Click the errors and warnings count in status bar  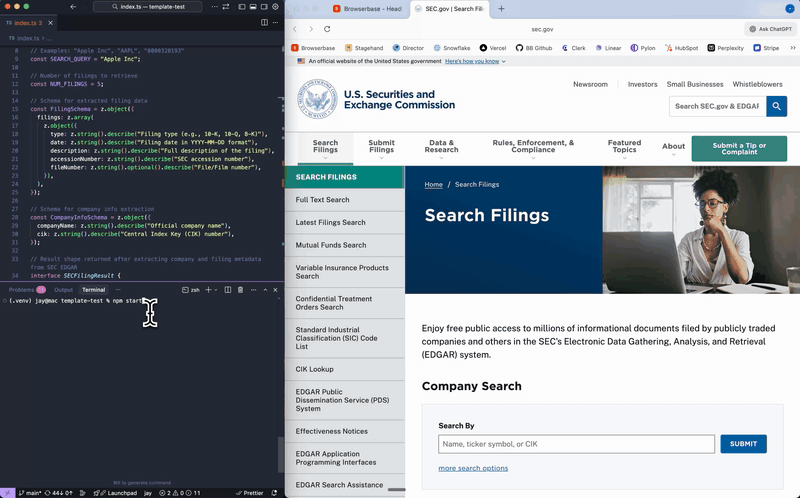coord(180,493)
